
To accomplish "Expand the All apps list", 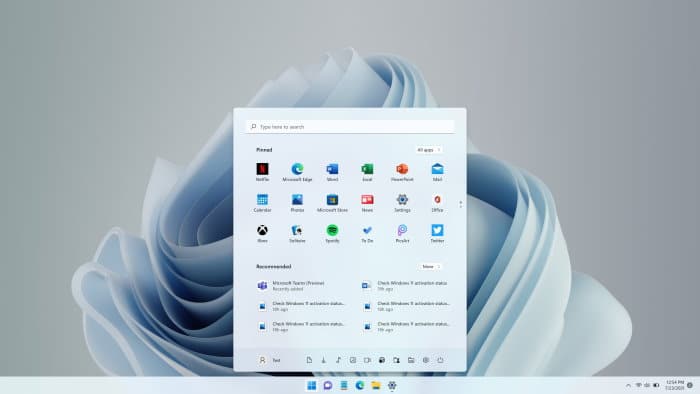I will (x=429, y=150).
